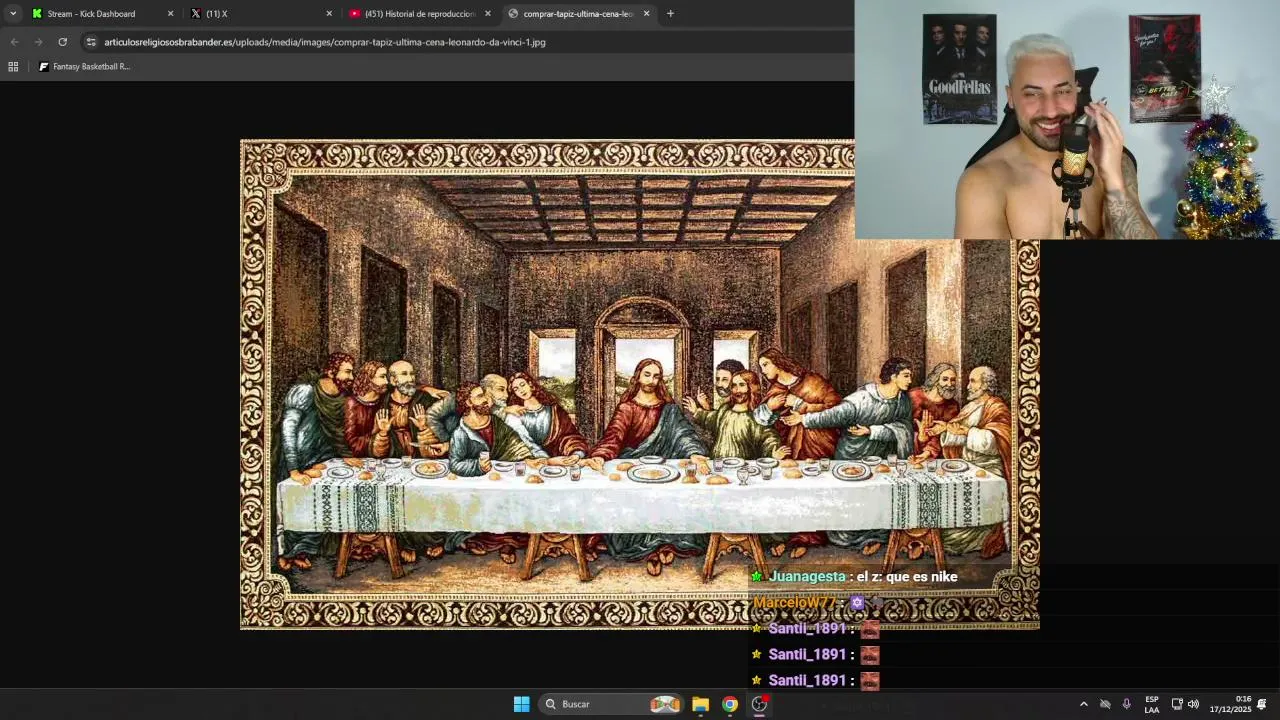Click the Last Supper tapestry image

640,384
